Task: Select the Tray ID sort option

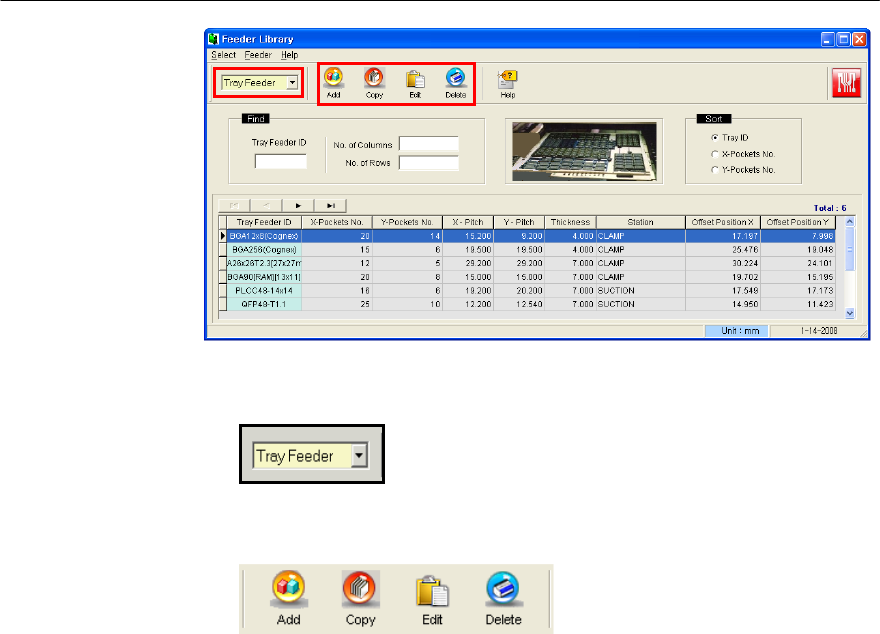Action: [x=714, y=137]
